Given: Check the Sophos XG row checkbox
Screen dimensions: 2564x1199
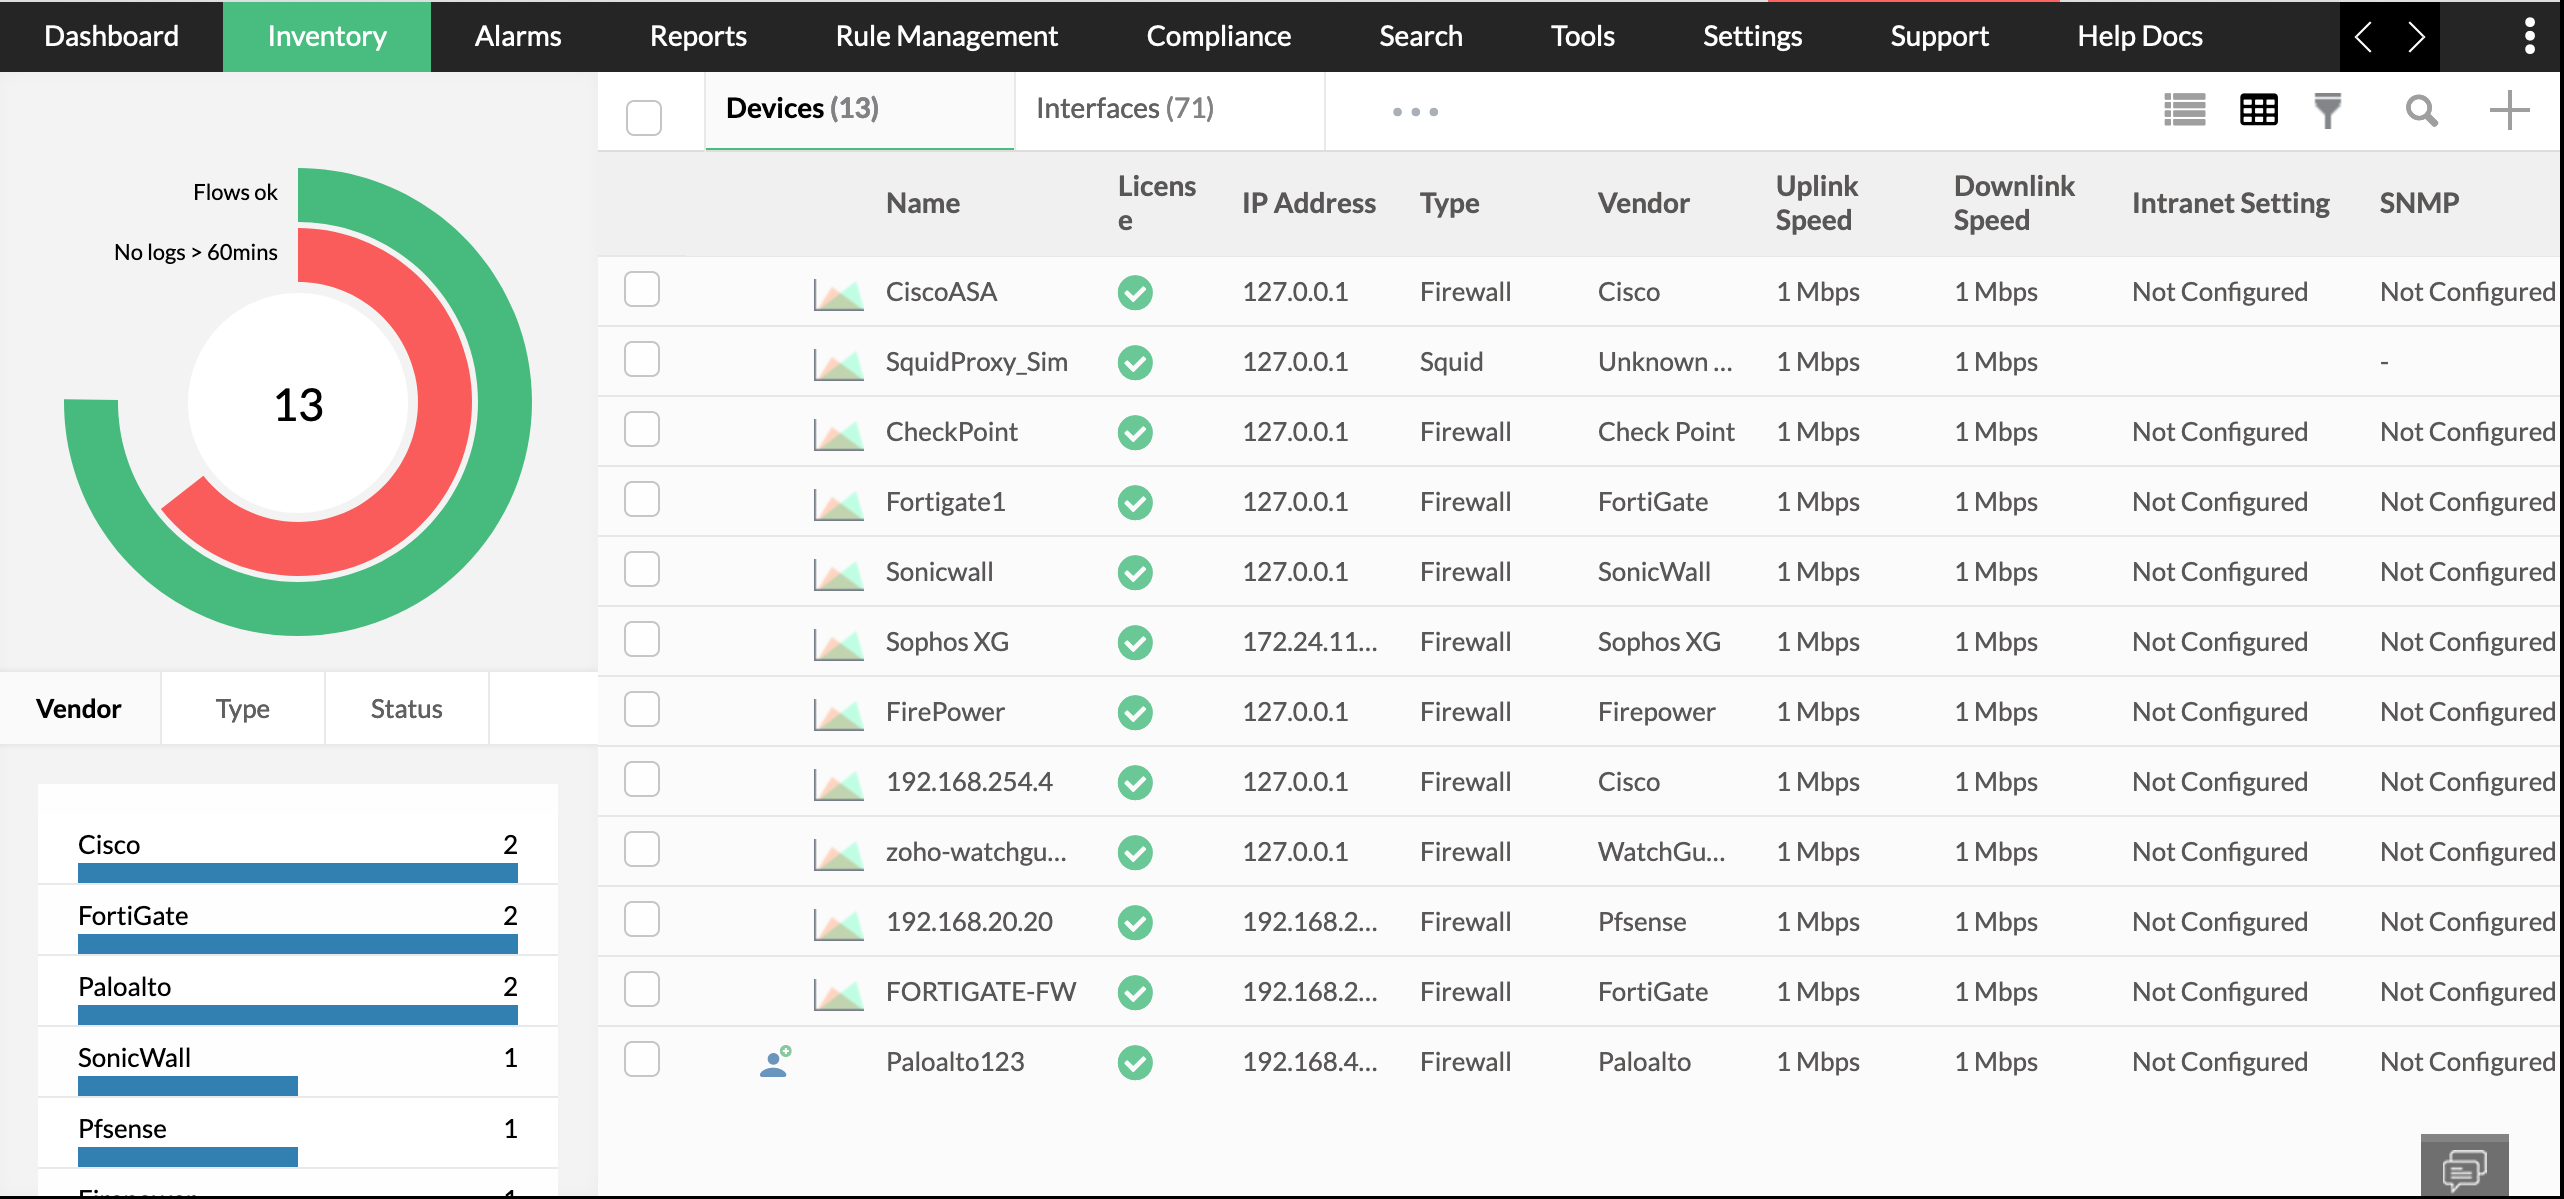Looking at the screenshot, I should (643, 639).
